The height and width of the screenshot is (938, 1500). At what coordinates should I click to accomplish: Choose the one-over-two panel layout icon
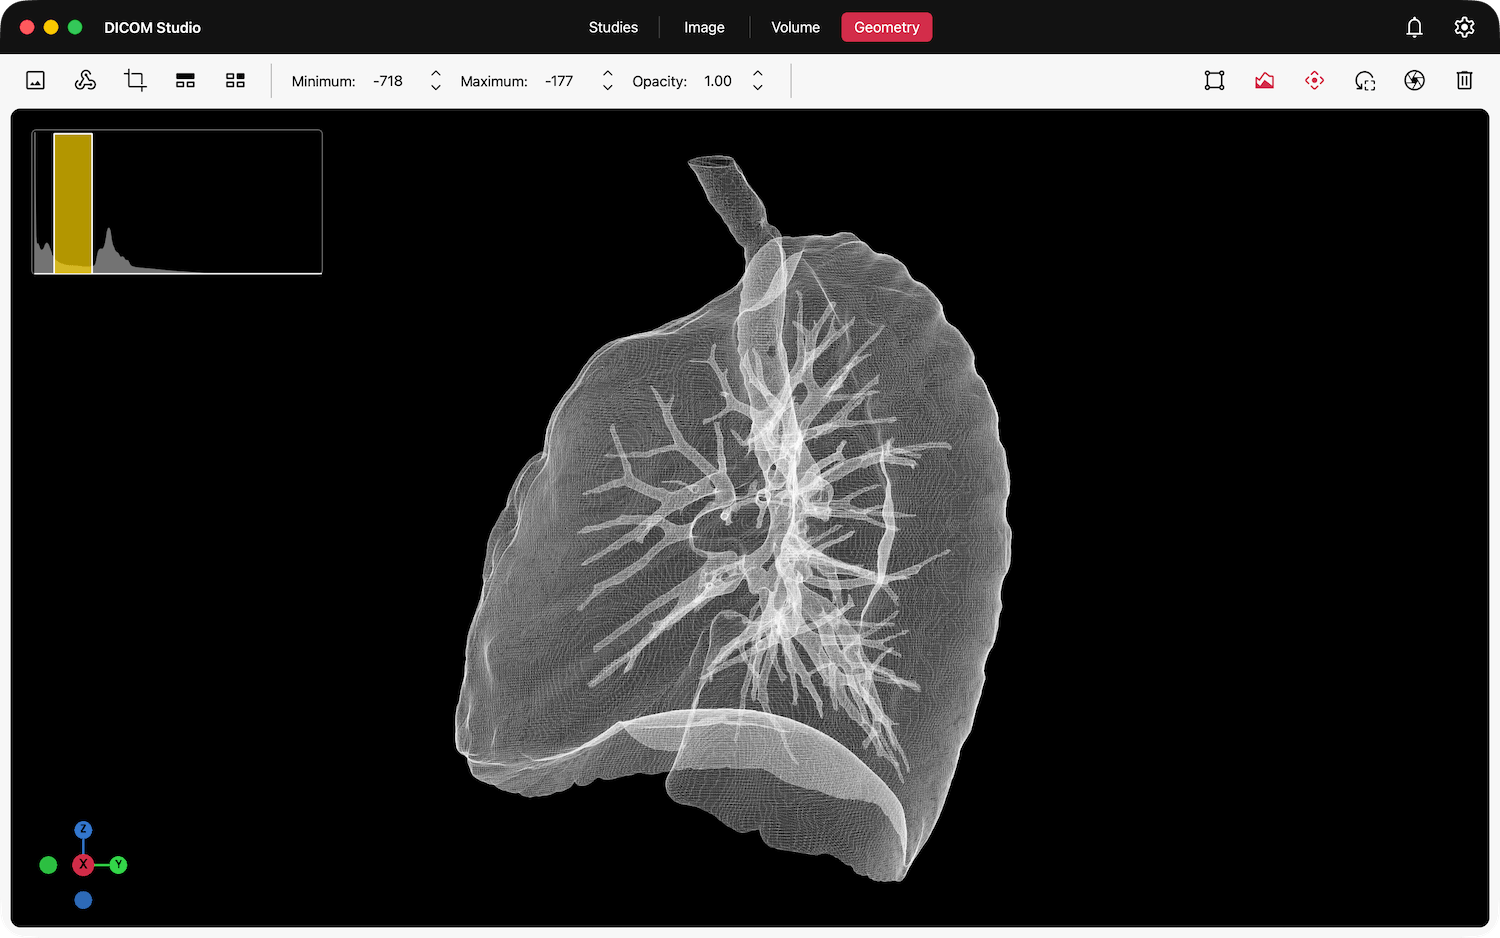(185, 81)
